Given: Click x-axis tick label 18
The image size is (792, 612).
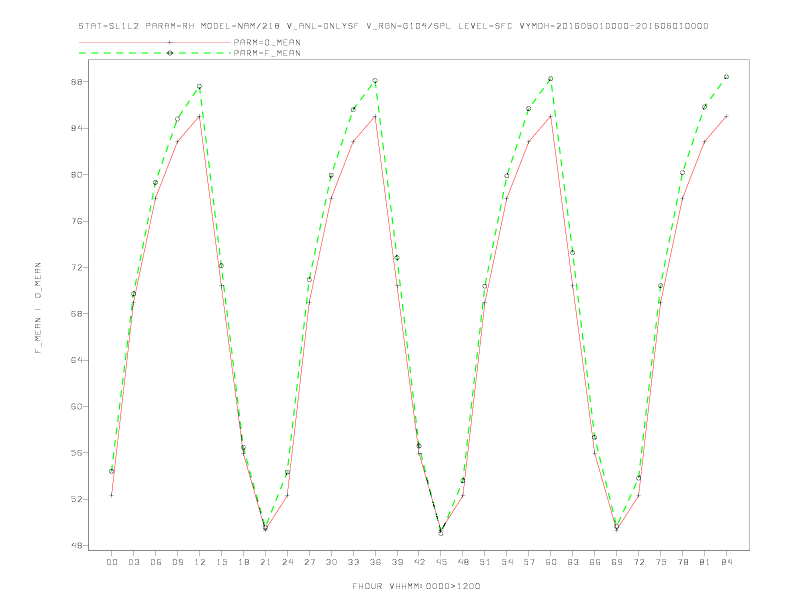Looking at the screenshot, I should click(243, 562).
